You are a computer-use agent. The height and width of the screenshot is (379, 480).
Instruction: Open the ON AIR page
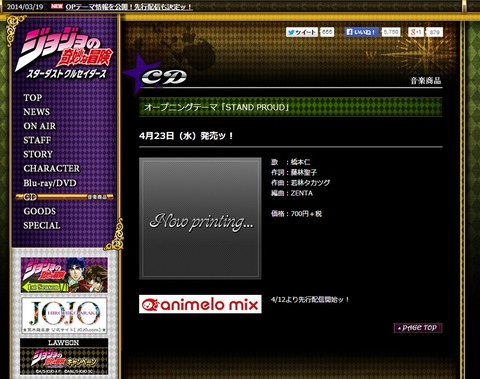[x=39, y=126]
